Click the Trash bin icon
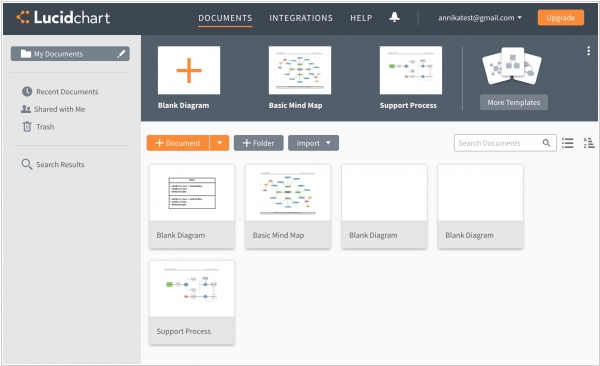This screenshot has width=600, height=366. point(27,126)
